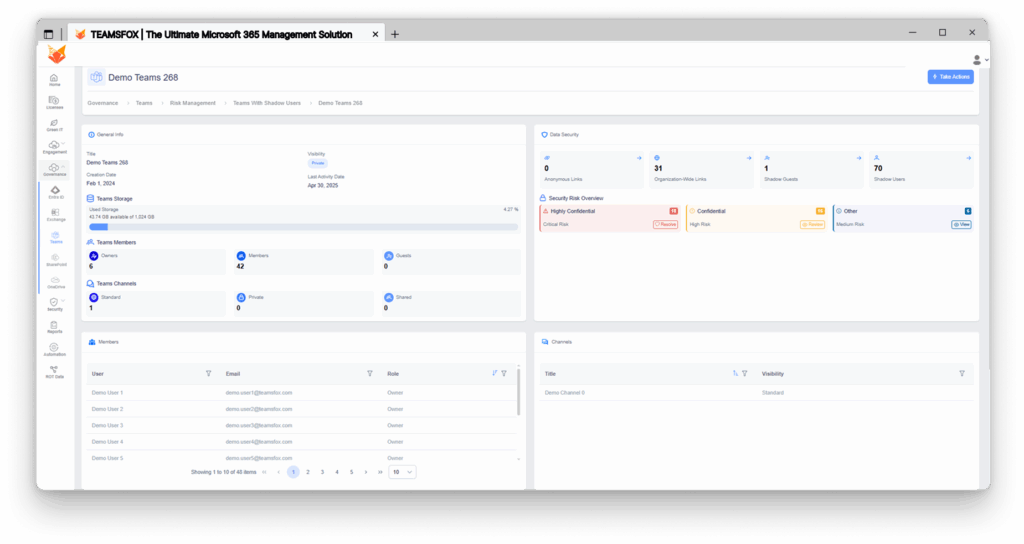The height and width of the screenshot is (544, 1024).
Task: Click Demo Channel 0 row
Action: [x=757, y=392]
